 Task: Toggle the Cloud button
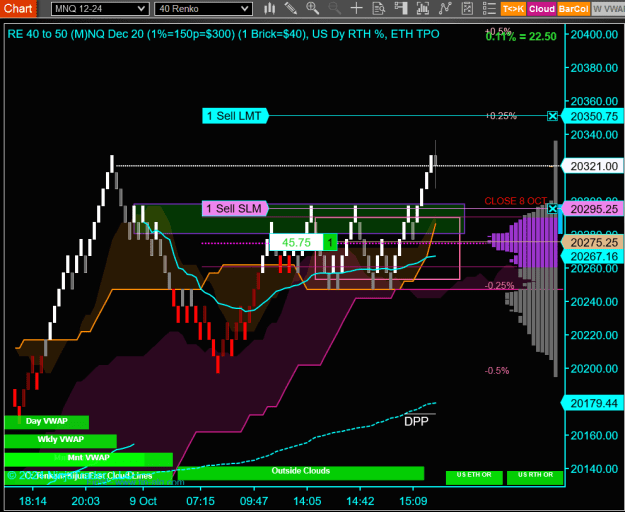coord(542,9)
